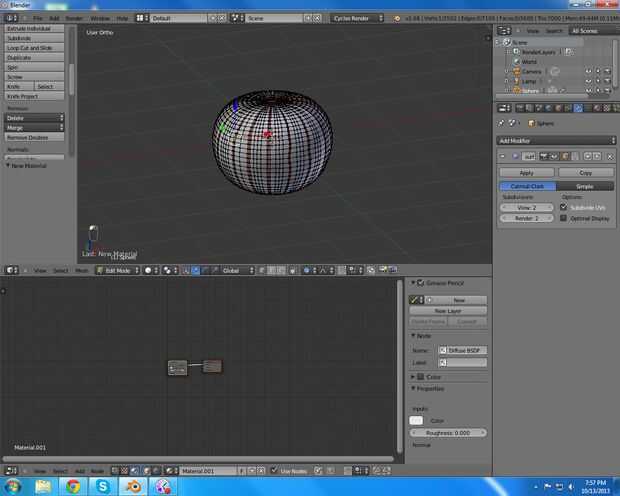Click the outliner editor type icon
Screen dimensions: 620x496
pos(504,31)
